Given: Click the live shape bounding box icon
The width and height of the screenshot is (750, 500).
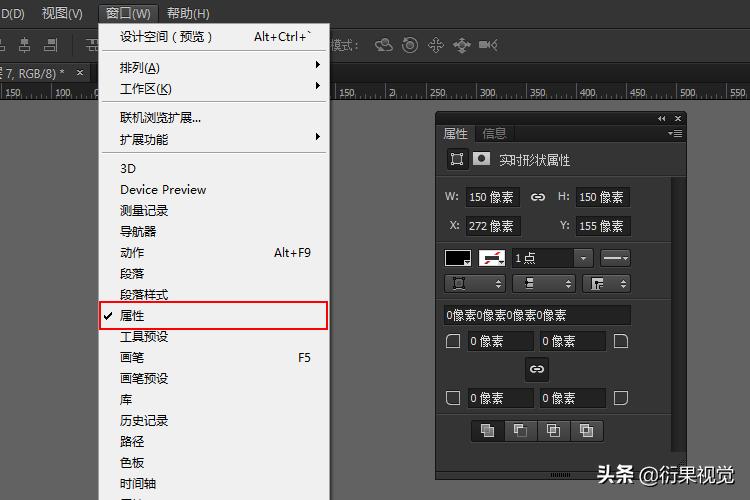Looking at the screenshot, I should pyautogui.click(x=457, y=159).
